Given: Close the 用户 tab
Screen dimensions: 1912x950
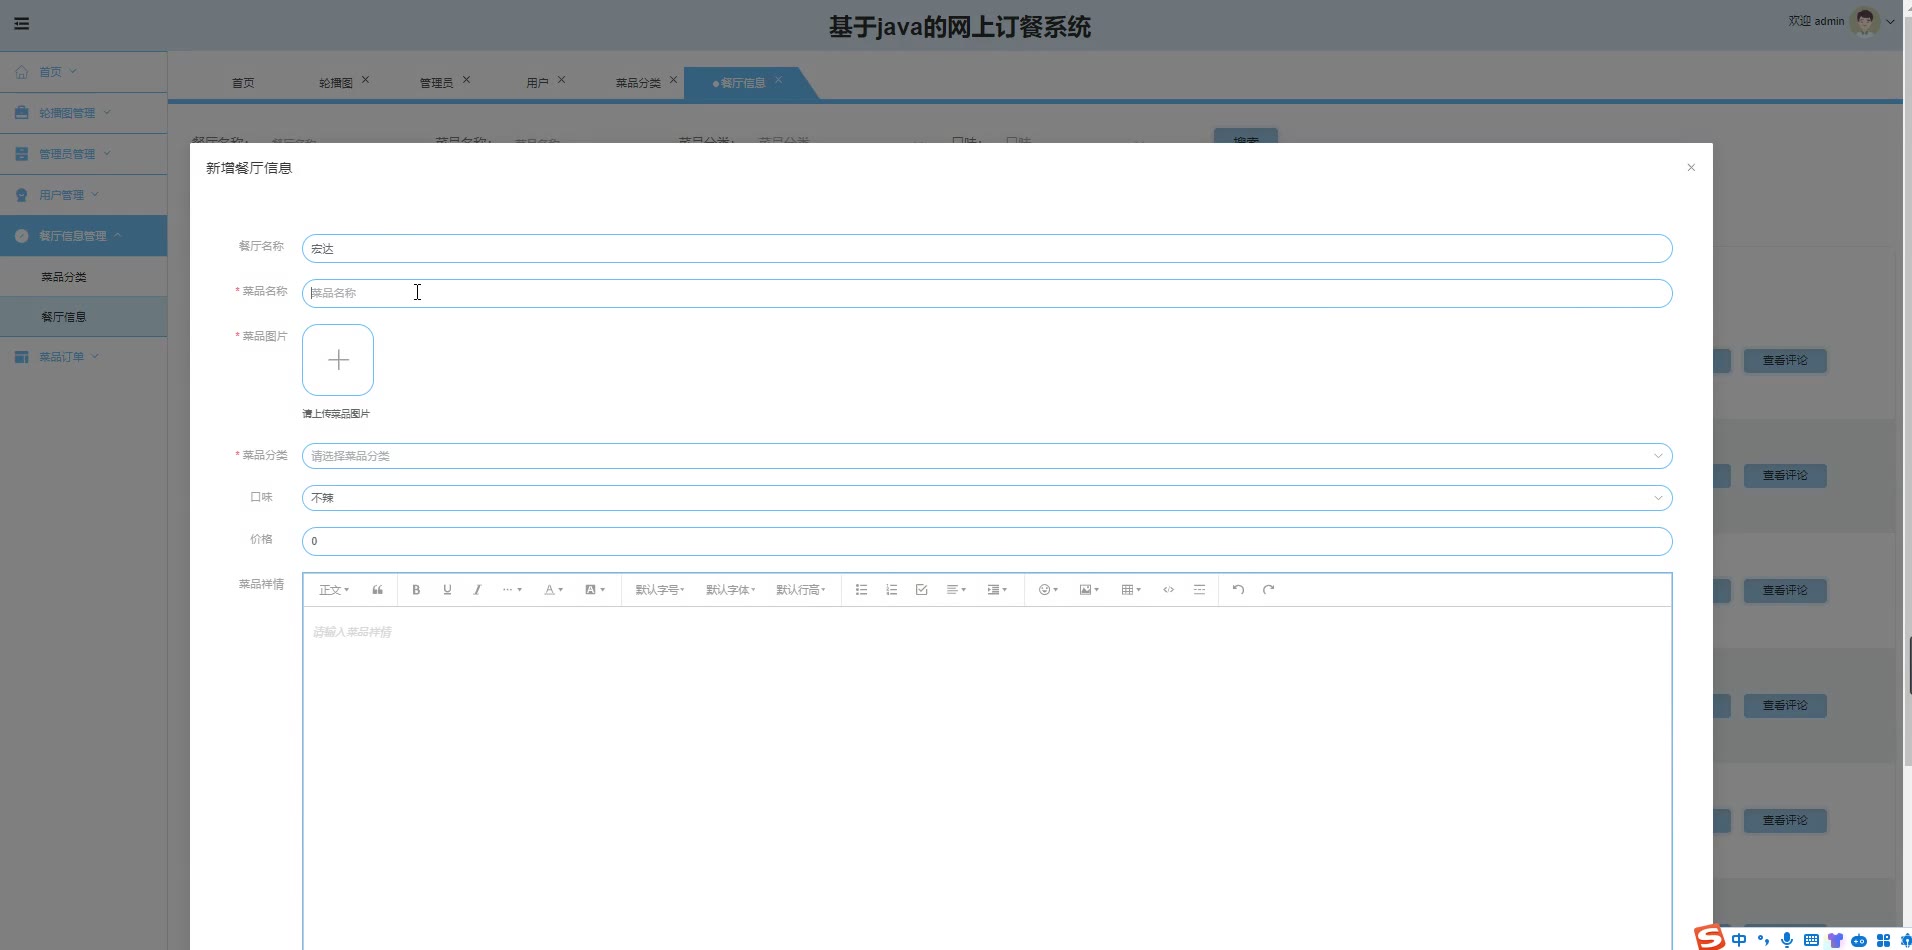Looking at the screenshot, I should (561, 80).
